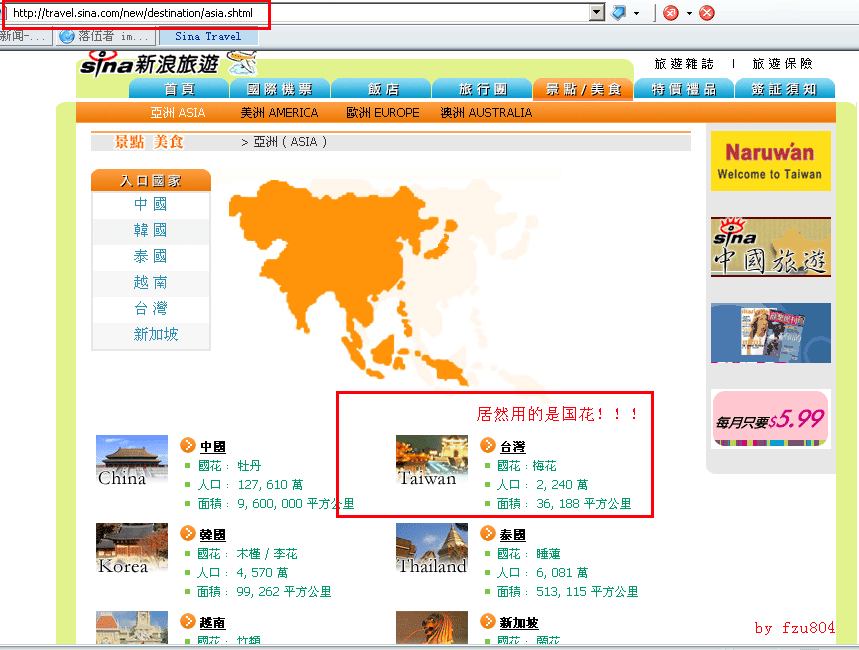Click the 亞洲 (ASIA) breadcrumb text
The height and width of the screenshot is (650, 859).
(290, 142)
